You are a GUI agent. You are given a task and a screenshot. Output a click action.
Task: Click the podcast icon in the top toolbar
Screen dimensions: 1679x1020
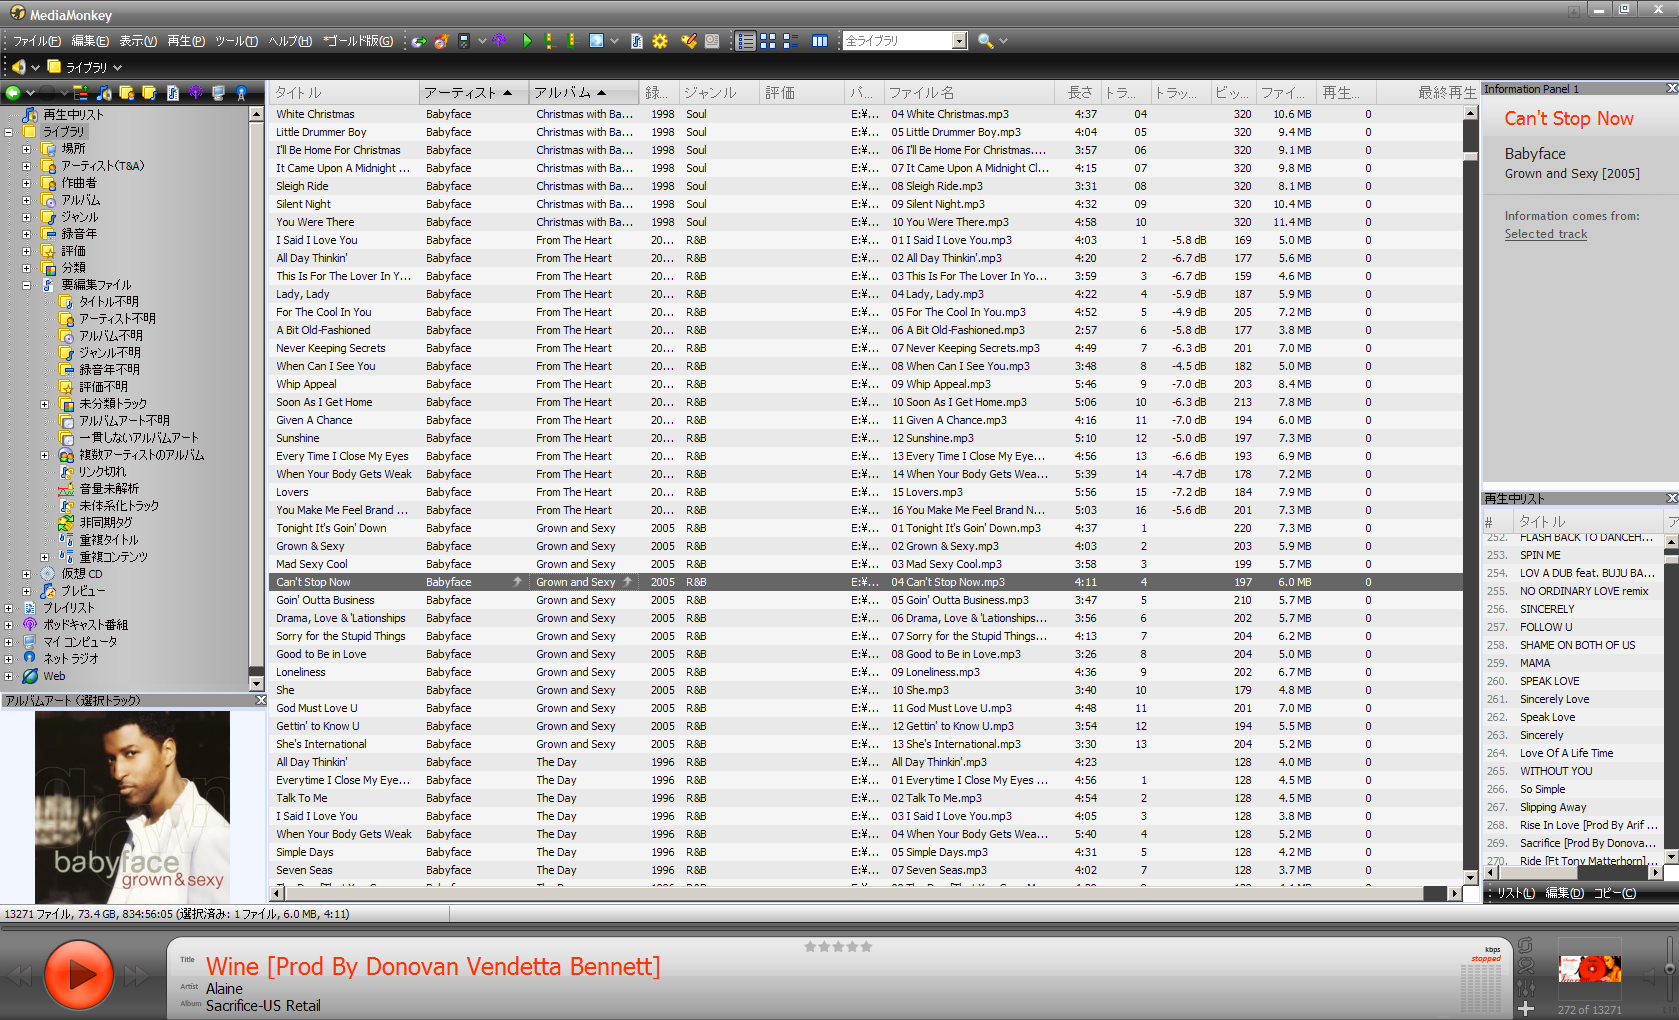tap(499, 41)
